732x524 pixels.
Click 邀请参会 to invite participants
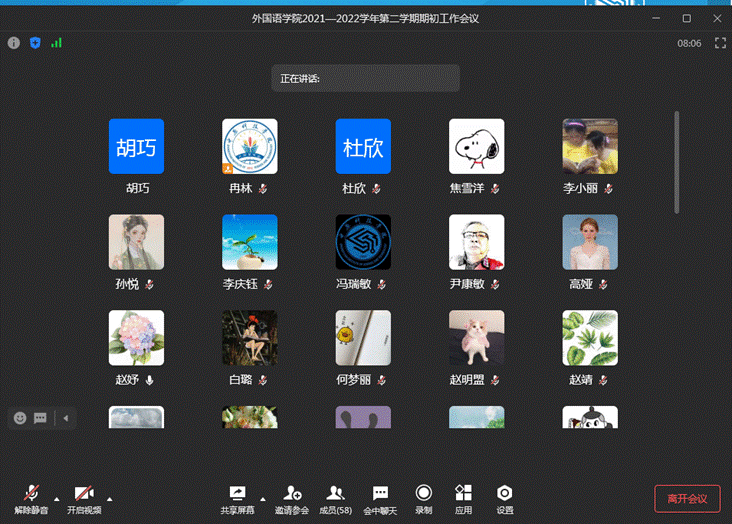[x=292, y=493]
